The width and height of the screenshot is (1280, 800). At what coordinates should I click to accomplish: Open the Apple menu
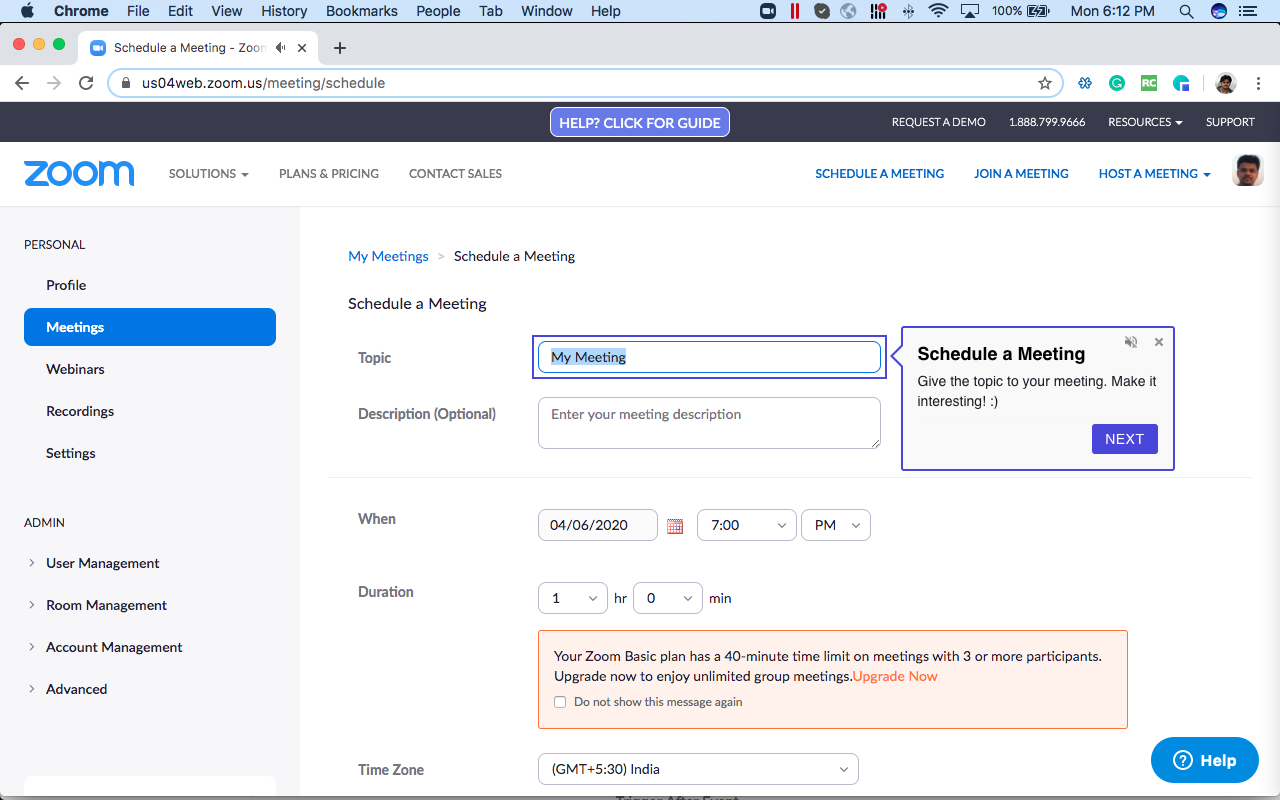click(27, 11)
